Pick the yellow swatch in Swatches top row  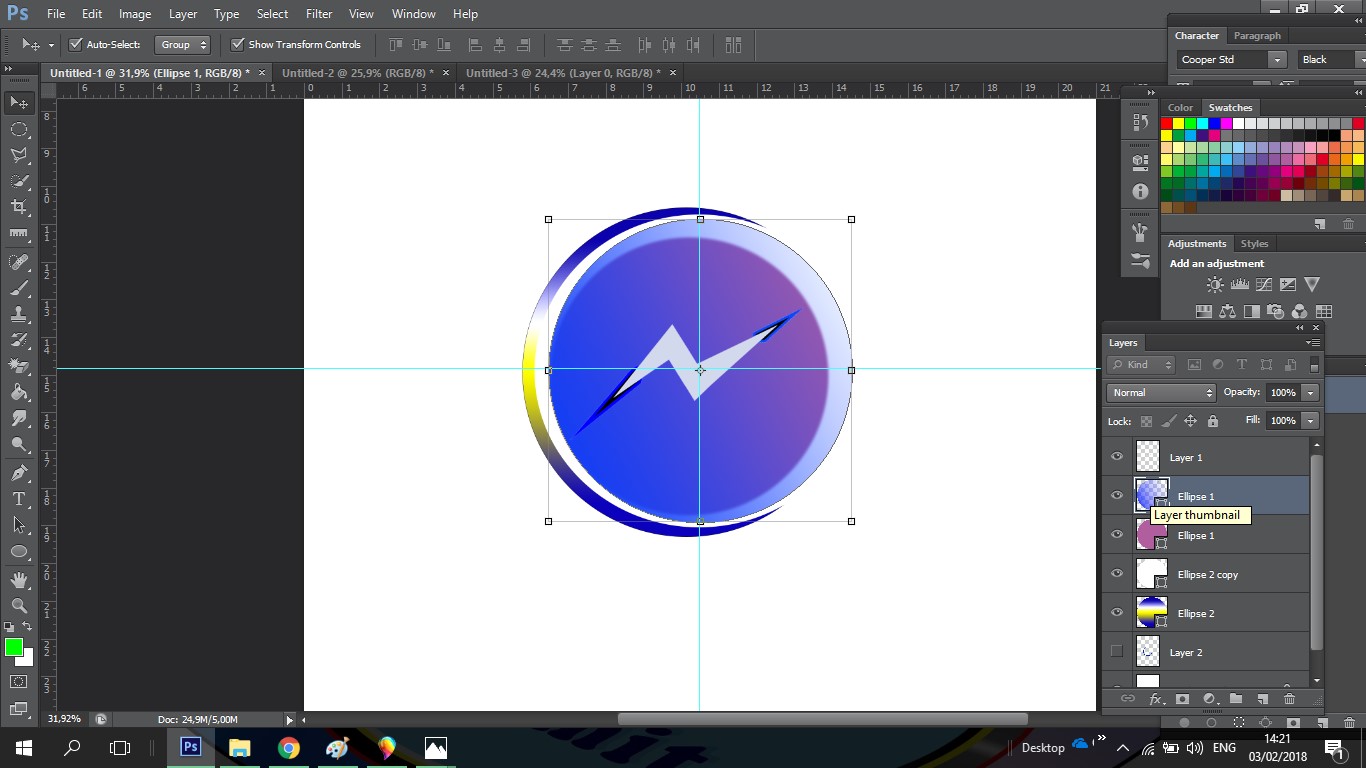point(1178,123)
